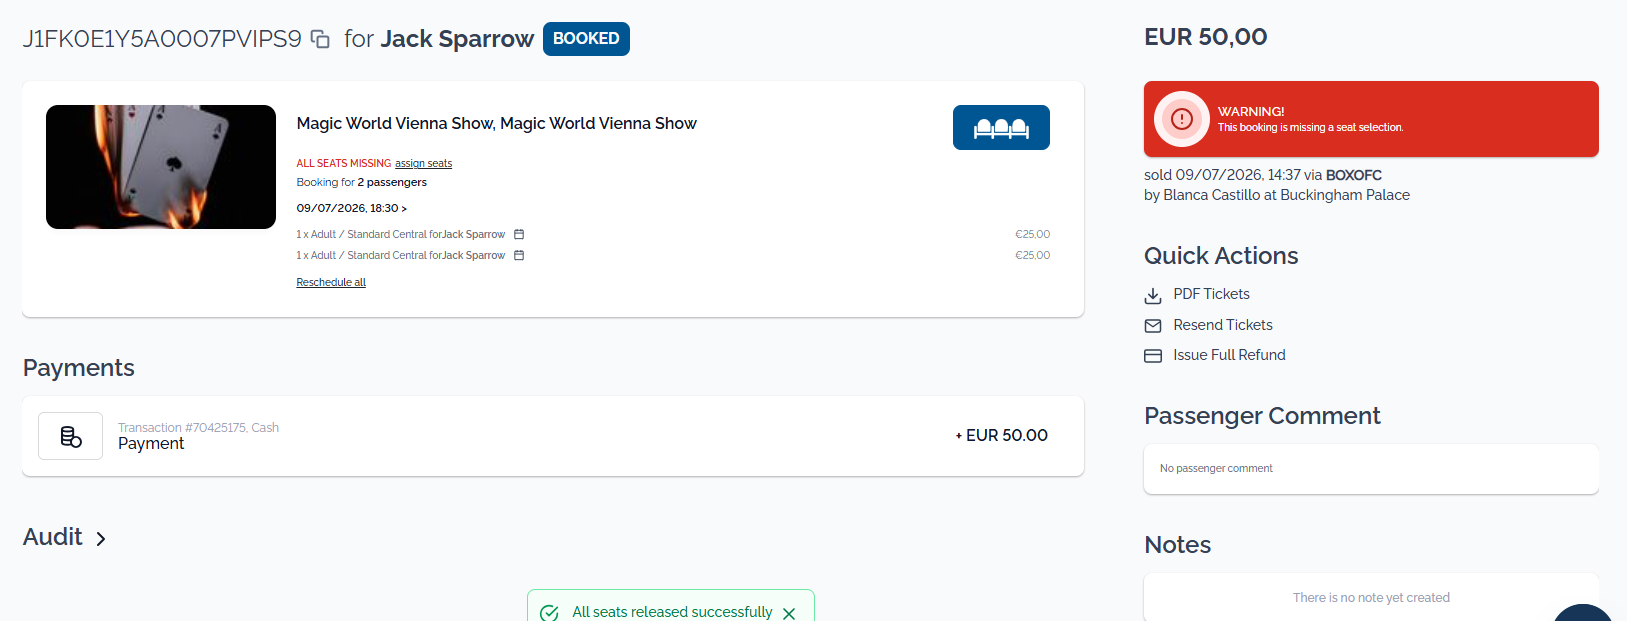Click the 'Reschedule all' link

(331, 282)
